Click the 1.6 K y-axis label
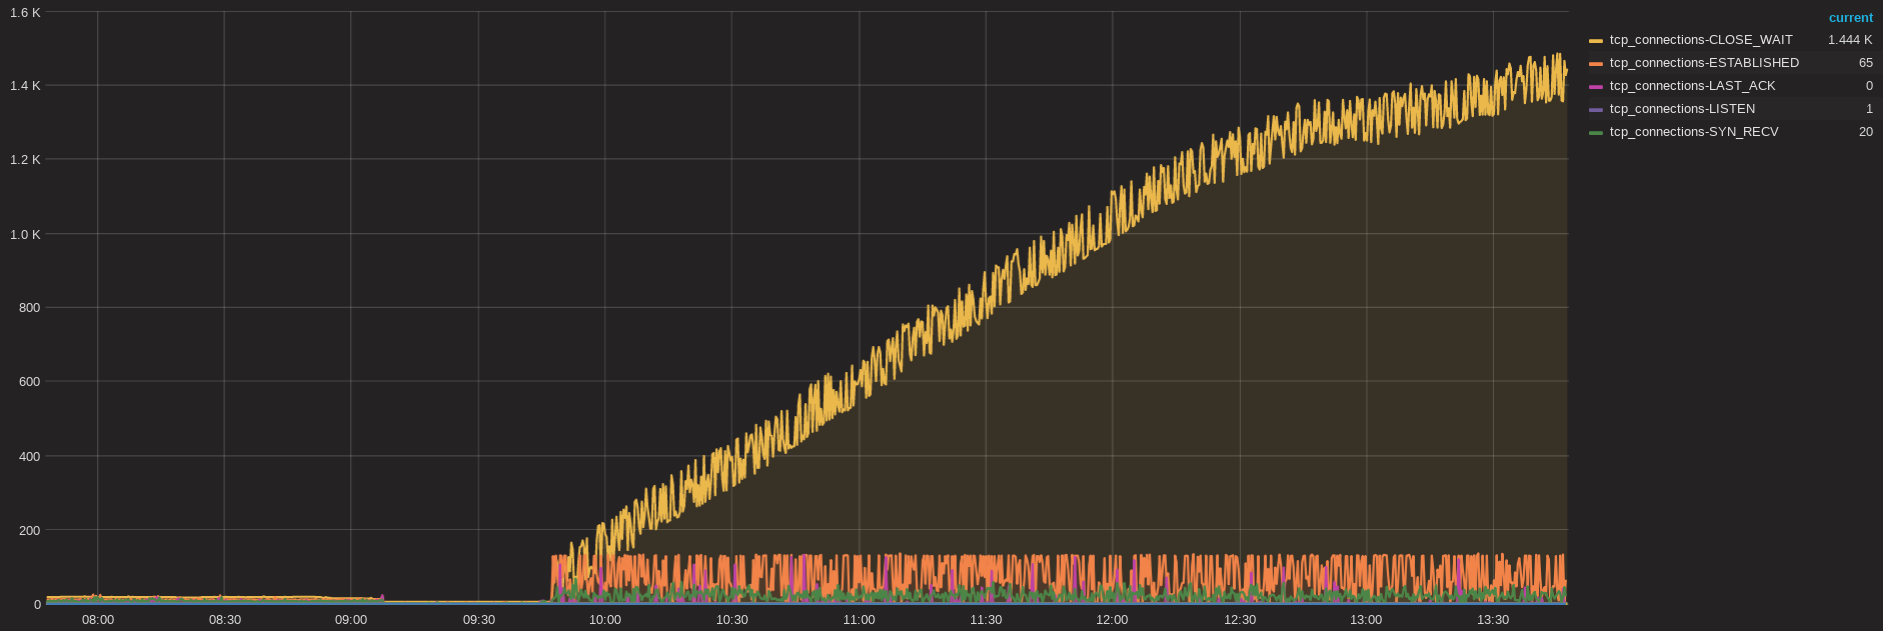 click(25, 13)
